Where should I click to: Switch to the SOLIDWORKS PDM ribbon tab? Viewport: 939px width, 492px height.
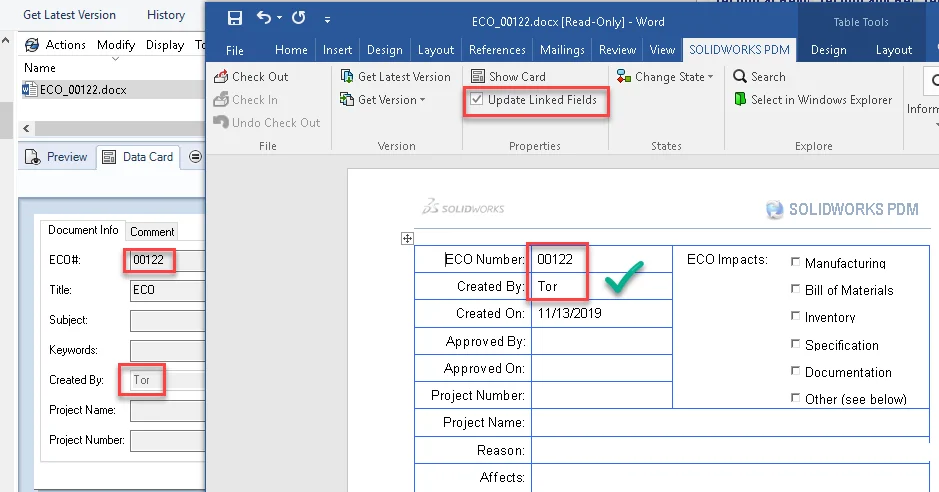[741, 50]
